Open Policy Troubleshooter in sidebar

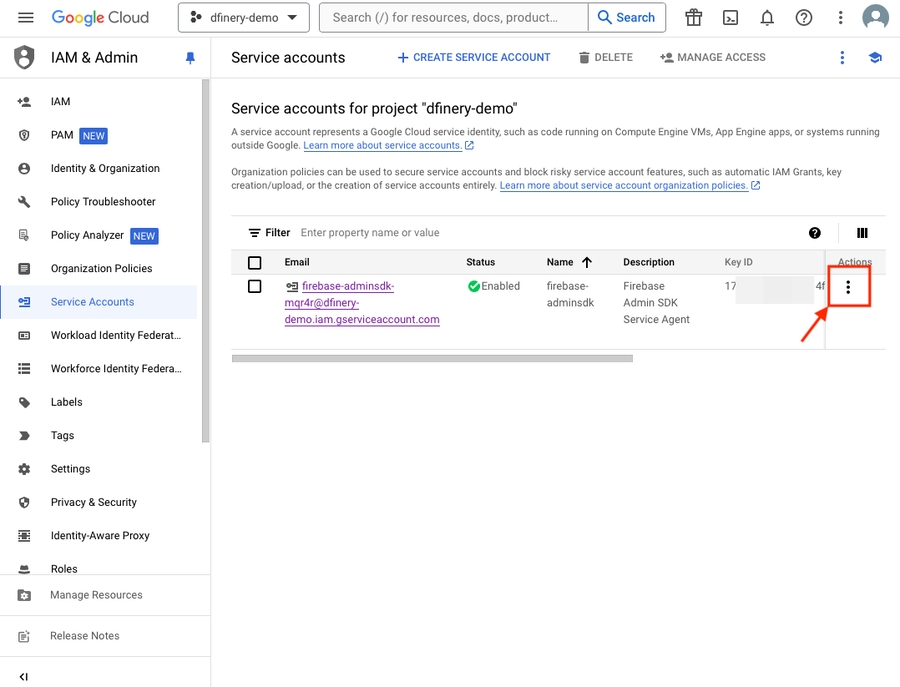click(x=103, y=202)
